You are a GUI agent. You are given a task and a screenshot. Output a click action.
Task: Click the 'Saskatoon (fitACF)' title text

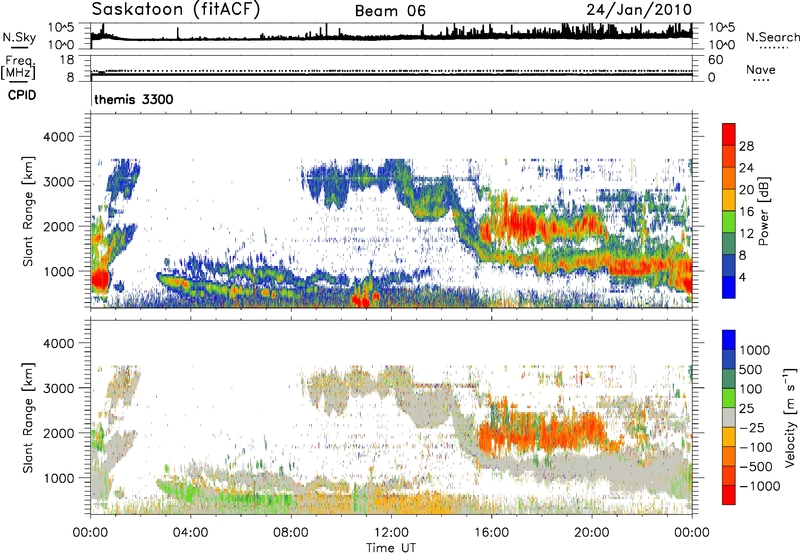[x=176, y=10]
